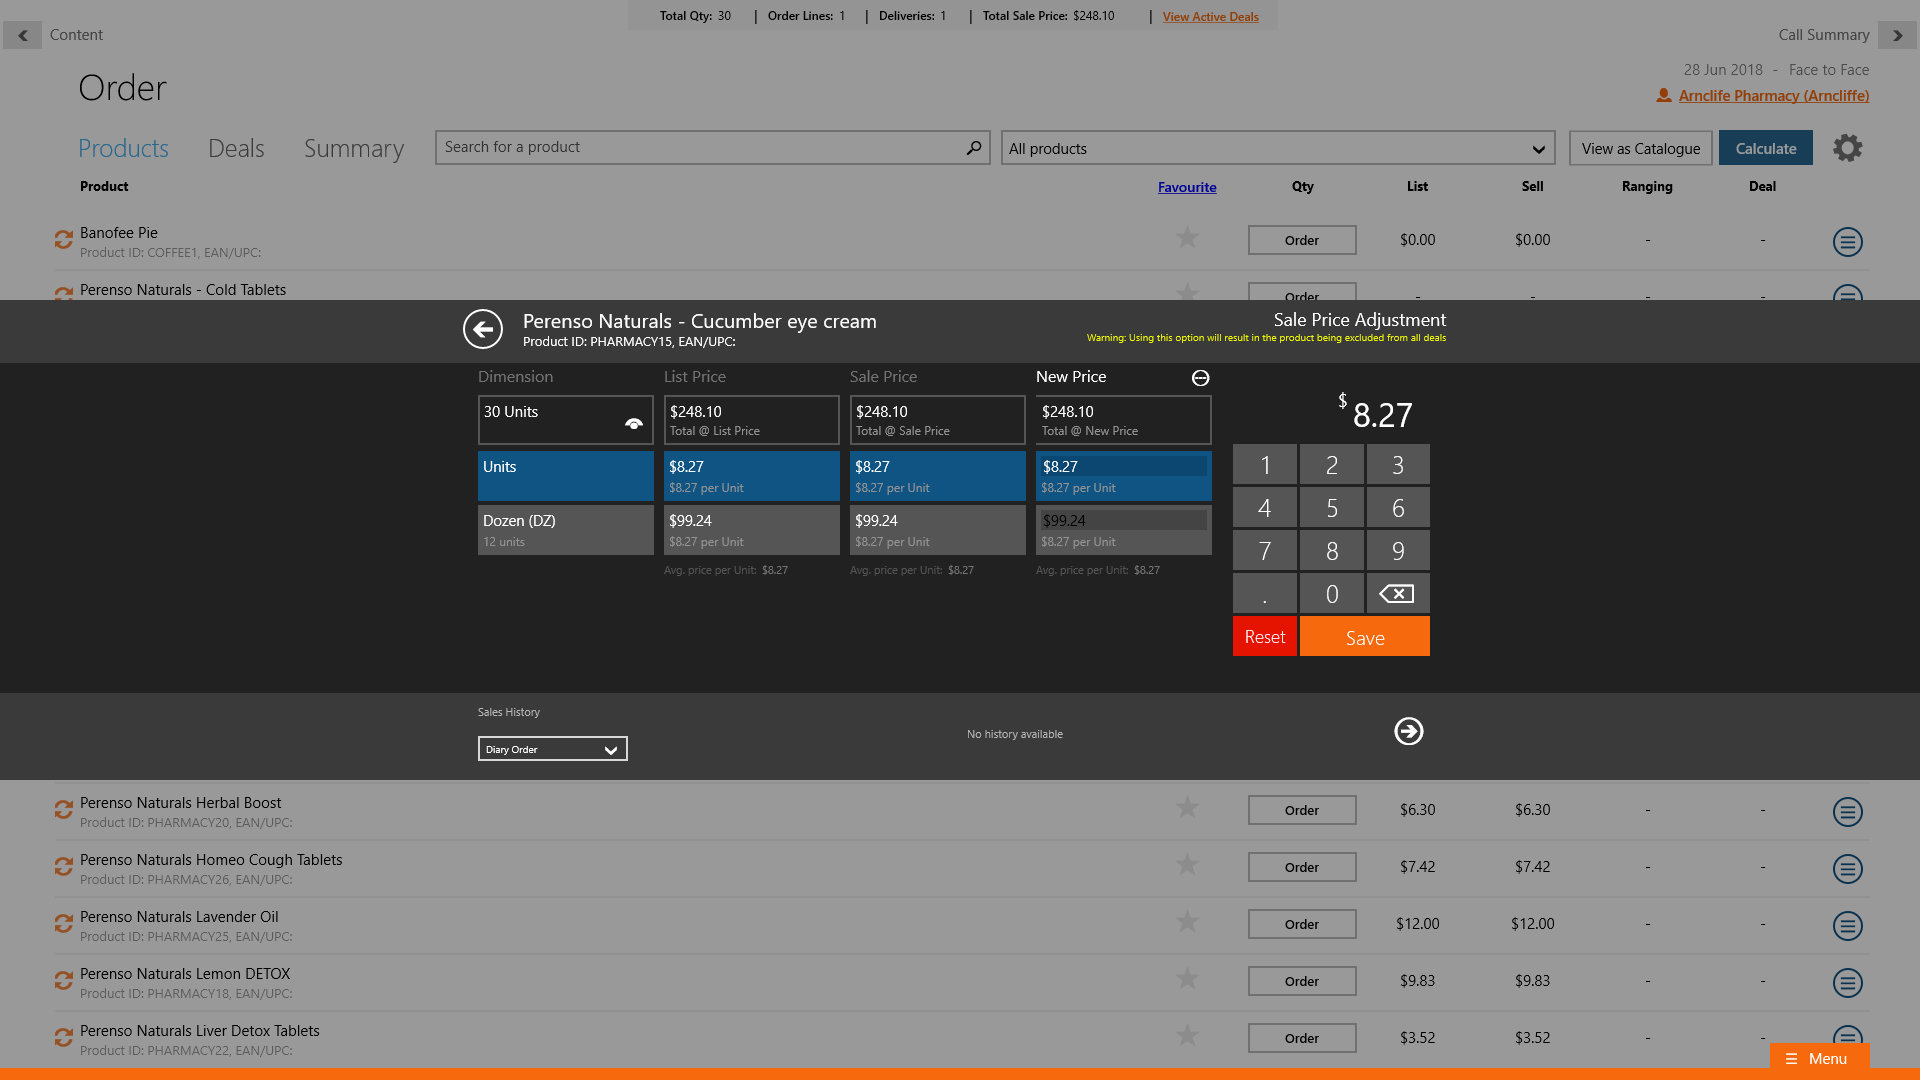Click the back arrow beside Cucumber eye cream
The image size is (1920, 1080).
[483, 329]
